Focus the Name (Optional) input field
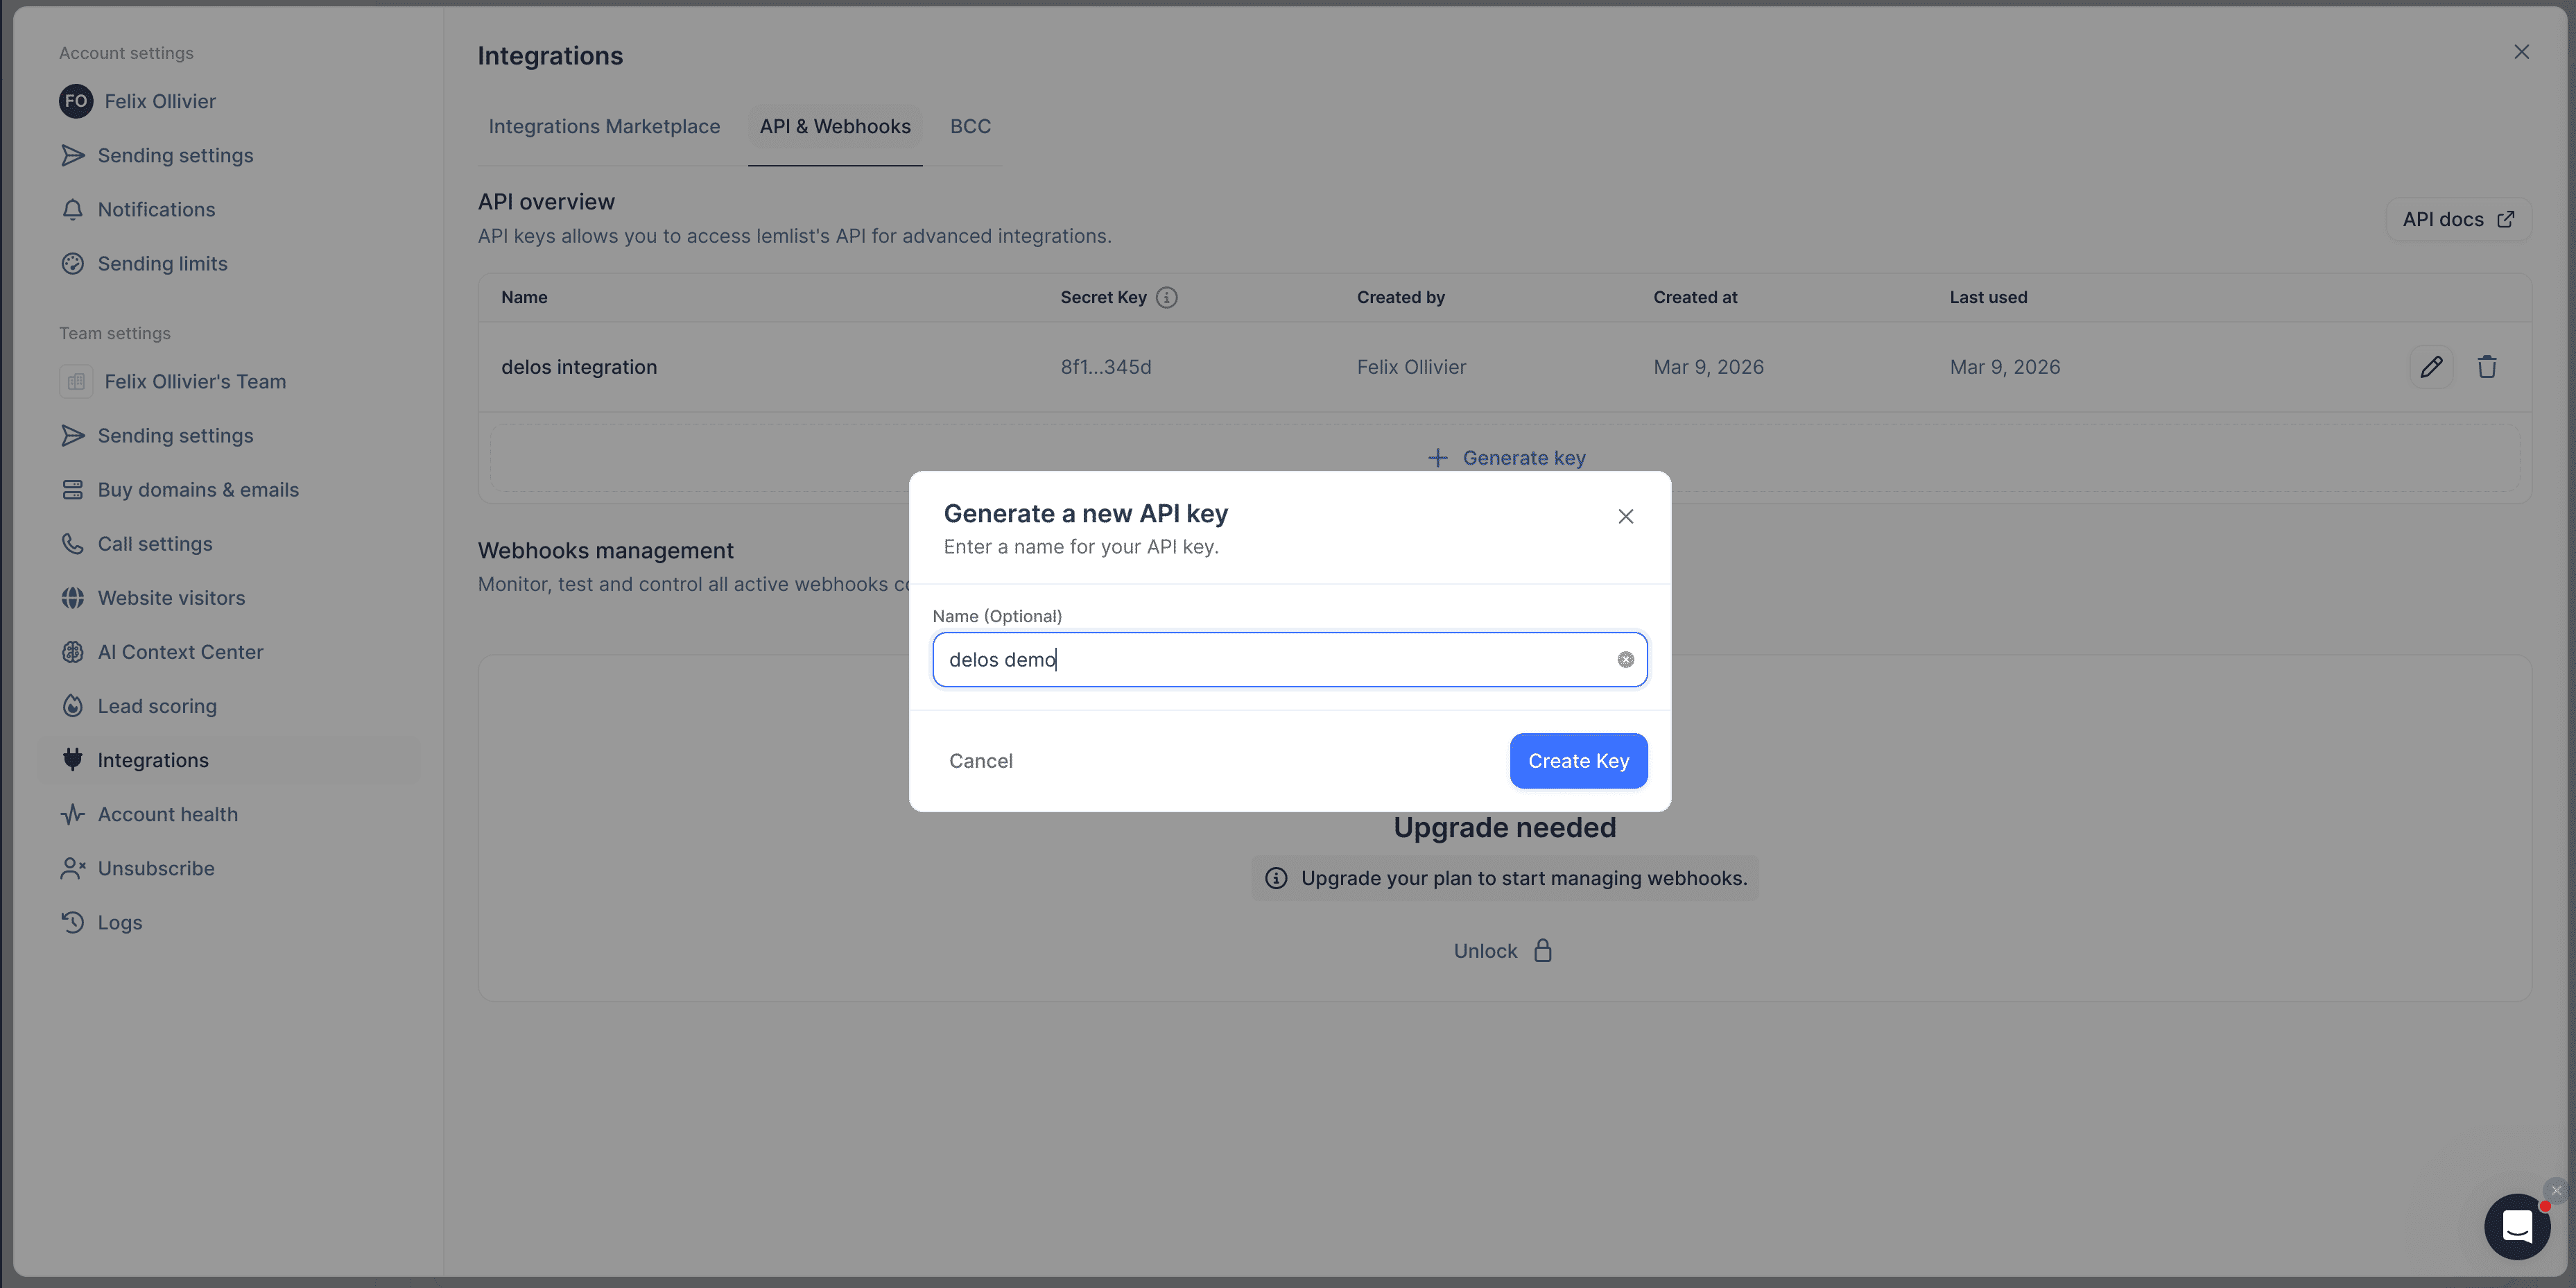 (x=1289, y=659)
